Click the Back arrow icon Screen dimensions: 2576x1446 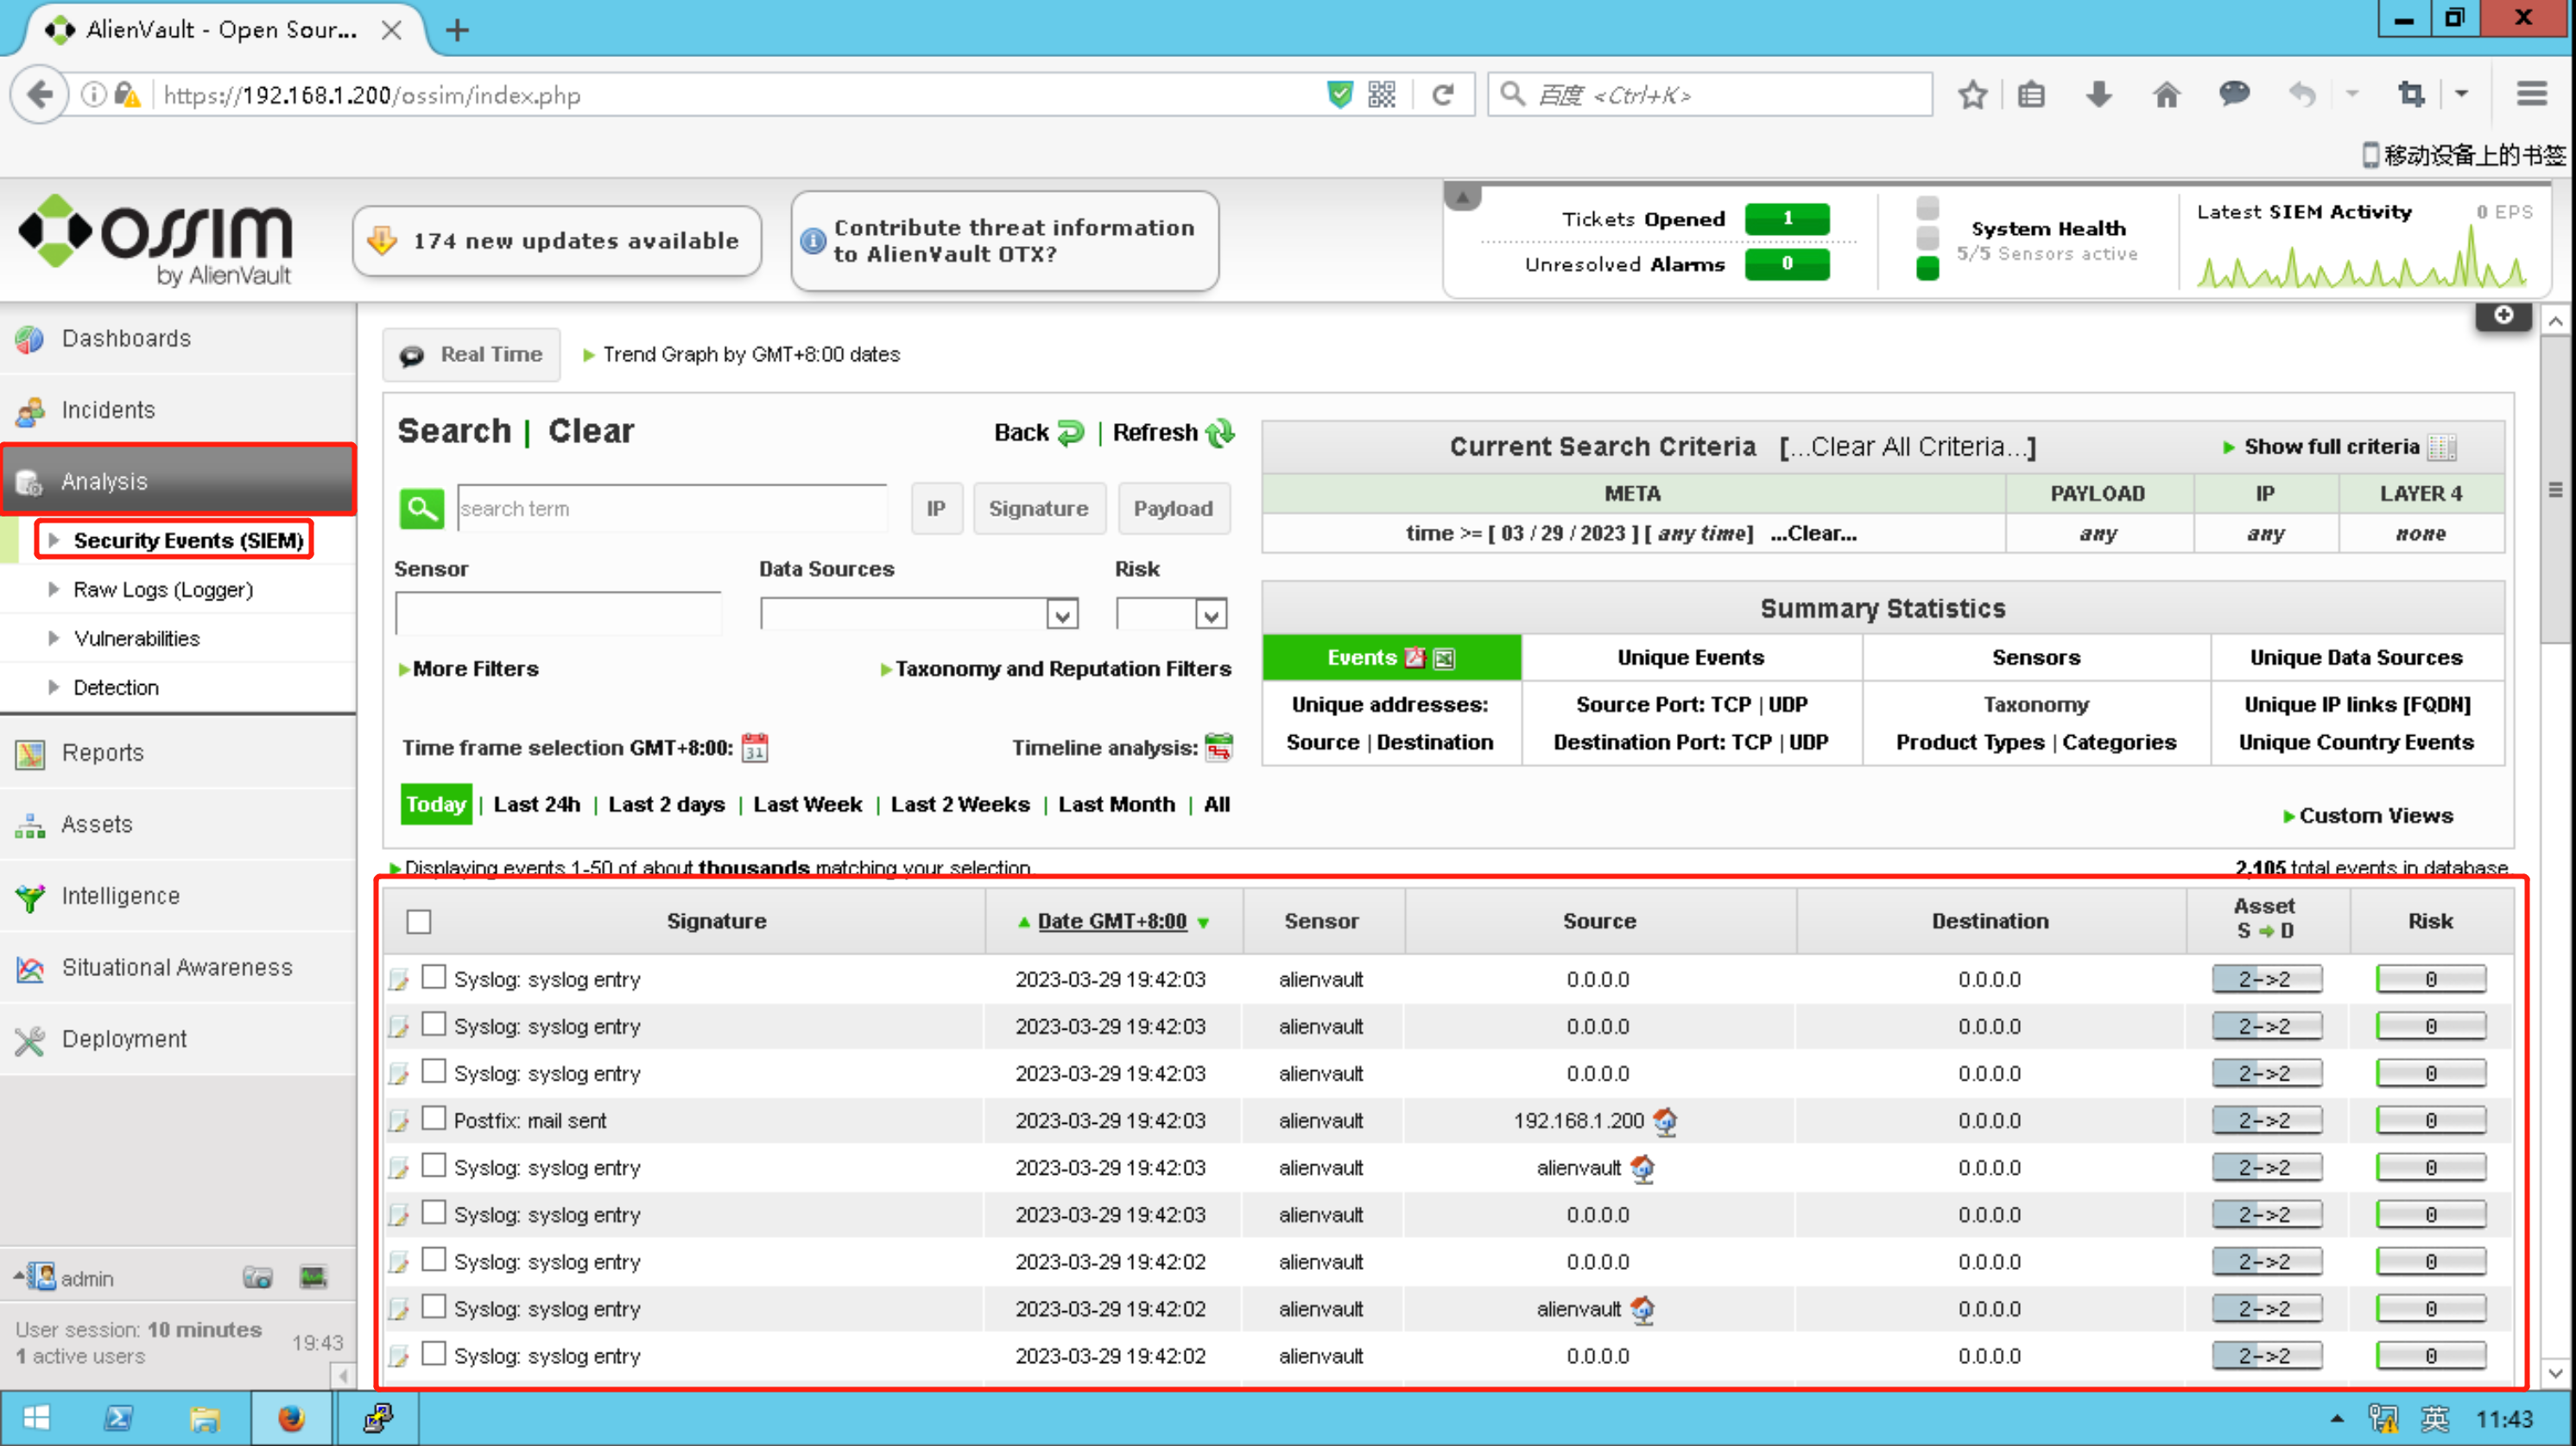pyautogui.click(x=1070, y=433)
